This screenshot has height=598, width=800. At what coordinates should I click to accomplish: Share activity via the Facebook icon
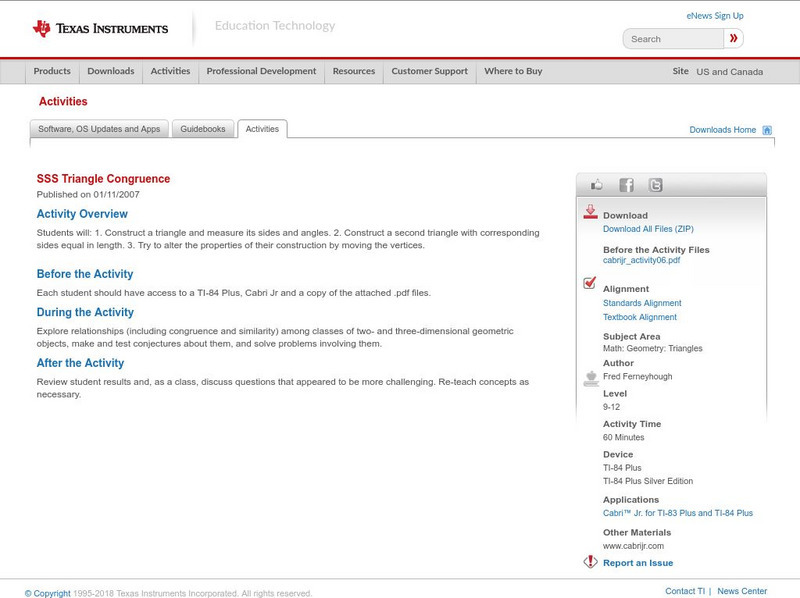click(626, 185)
